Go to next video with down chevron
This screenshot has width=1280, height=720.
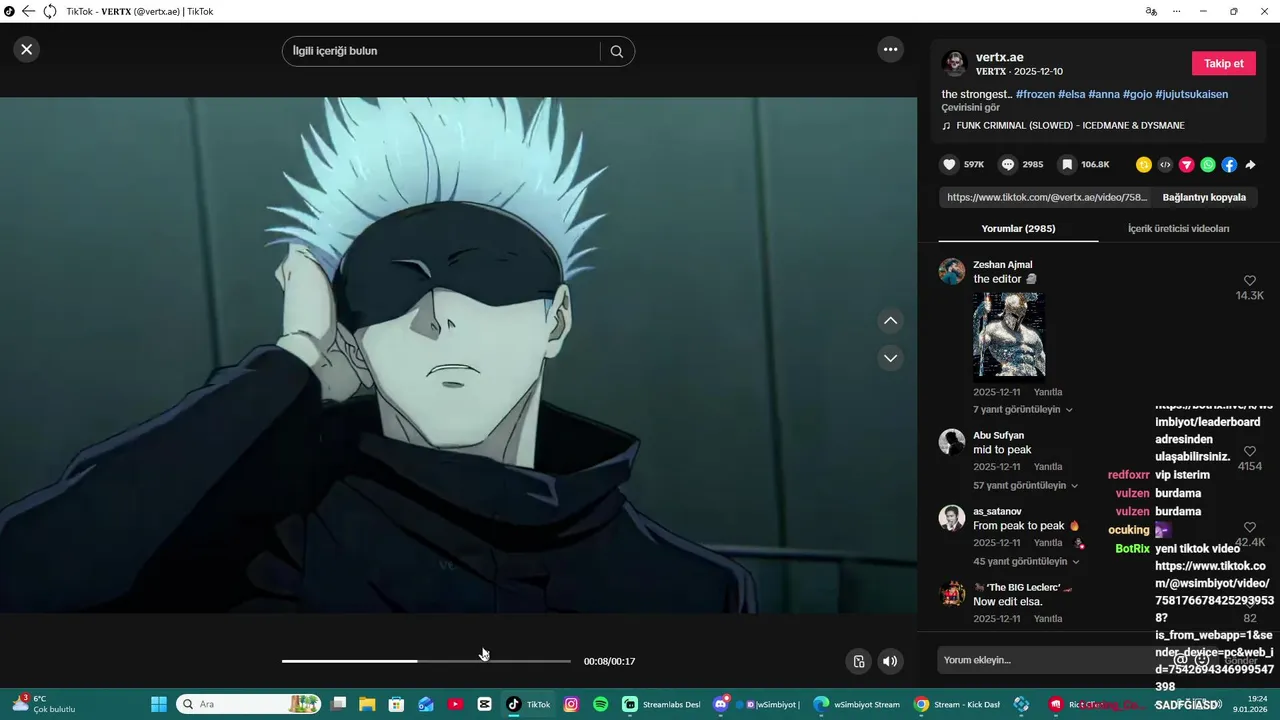pyautogui.click(x=890, y=358)
